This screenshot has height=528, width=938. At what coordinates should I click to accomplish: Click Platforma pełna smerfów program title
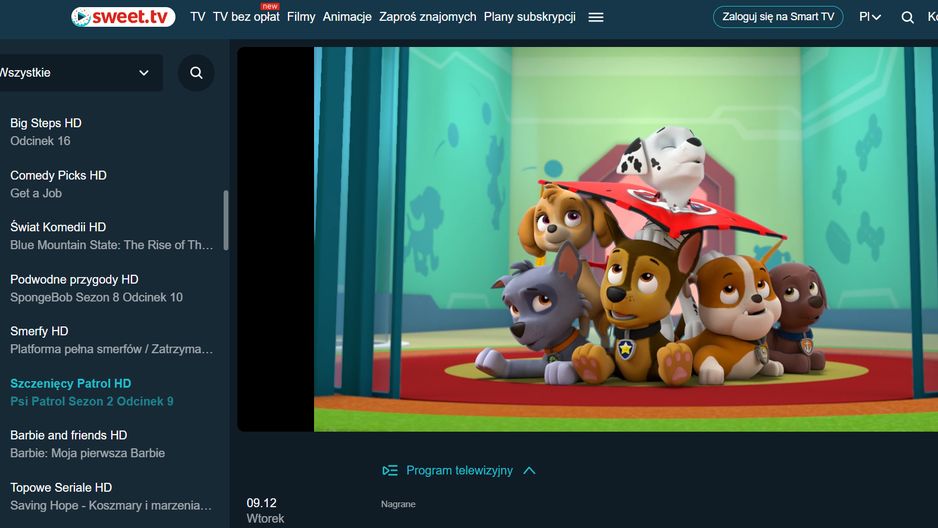click(x=111, y=349)
